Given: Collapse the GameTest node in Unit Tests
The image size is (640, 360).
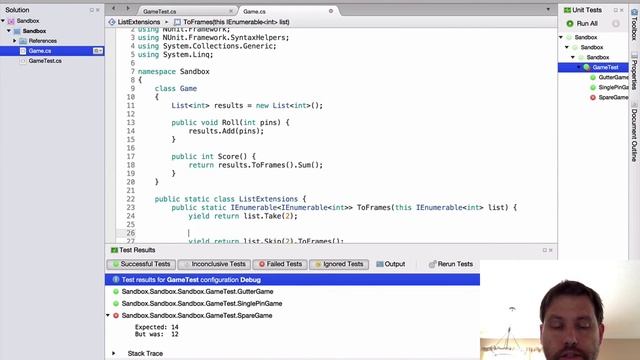Looking at the screenshot, I should (x=579, y=67).
